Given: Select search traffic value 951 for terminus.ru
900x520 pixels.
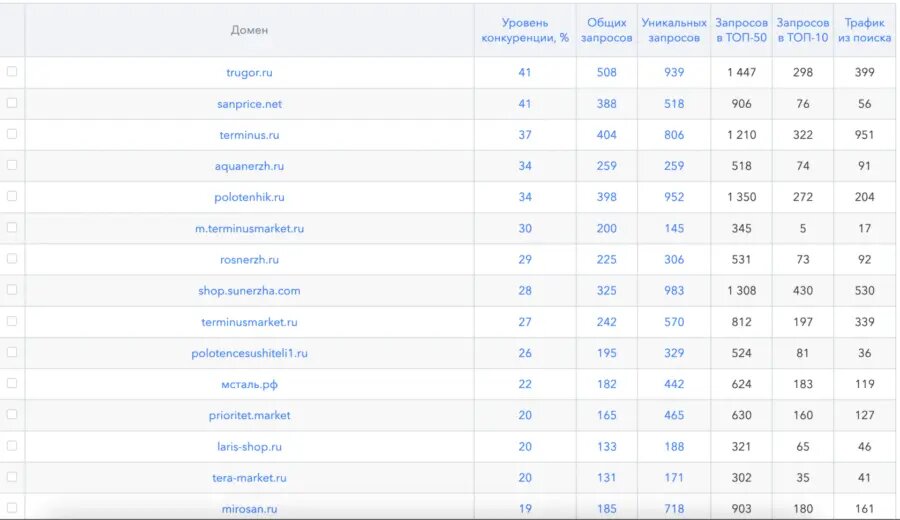Looking at the screenshot, I should coord(864,135).
